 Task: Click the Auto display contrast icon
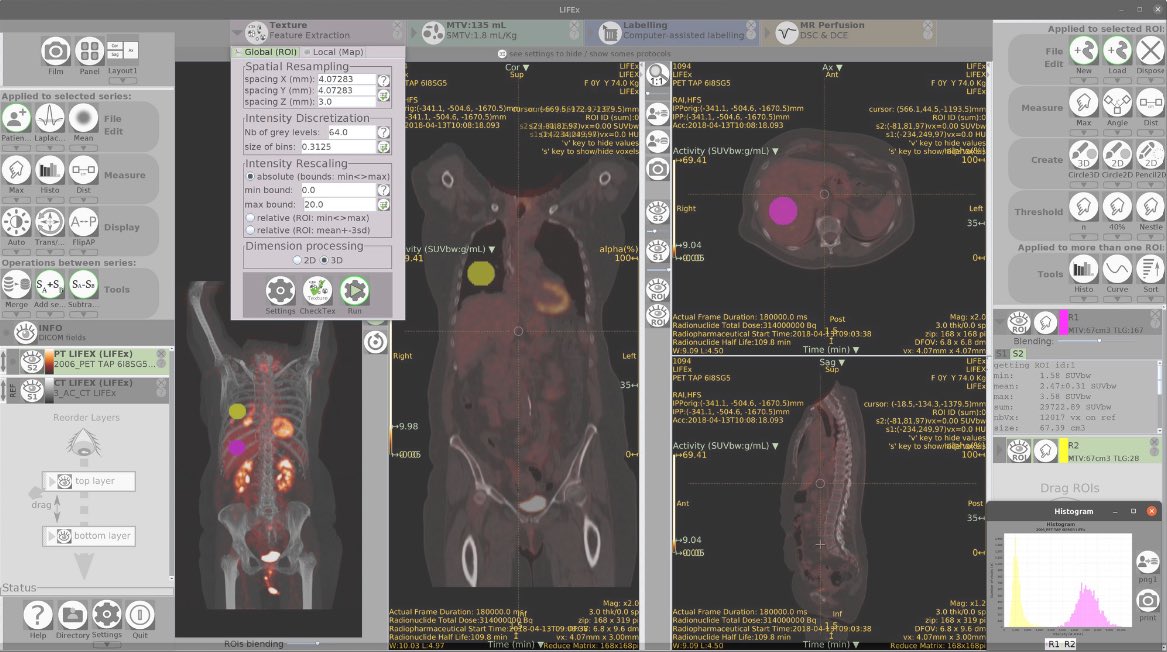click(16, 223)
